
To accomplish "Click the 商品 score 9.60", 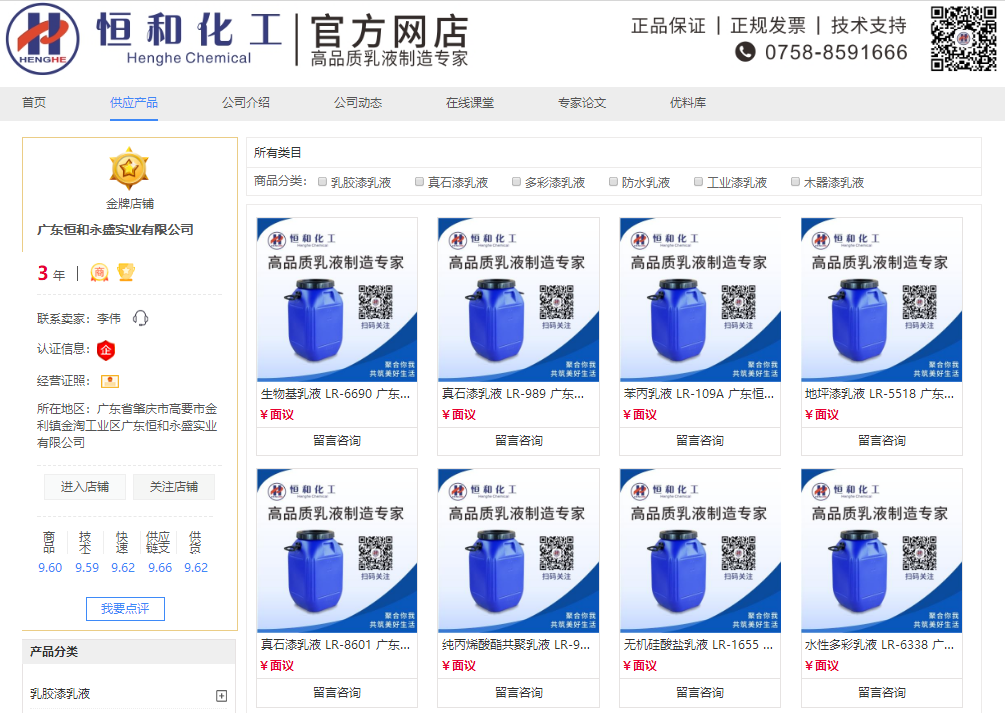I will click(50, 567).
